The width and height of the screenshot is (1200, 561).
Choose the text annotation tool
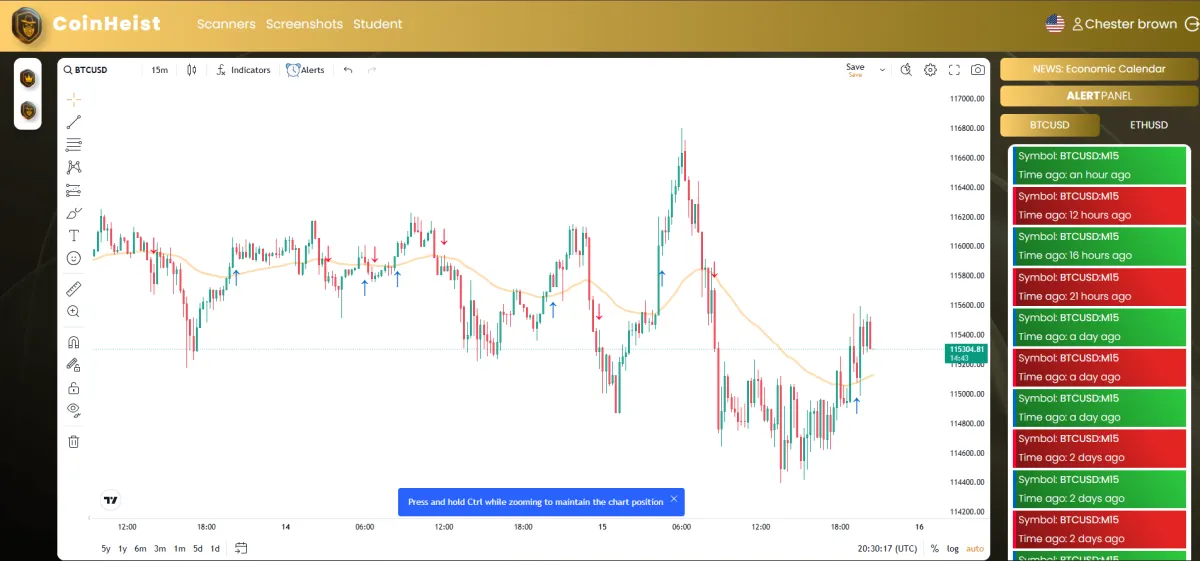(x=74, y=236)
